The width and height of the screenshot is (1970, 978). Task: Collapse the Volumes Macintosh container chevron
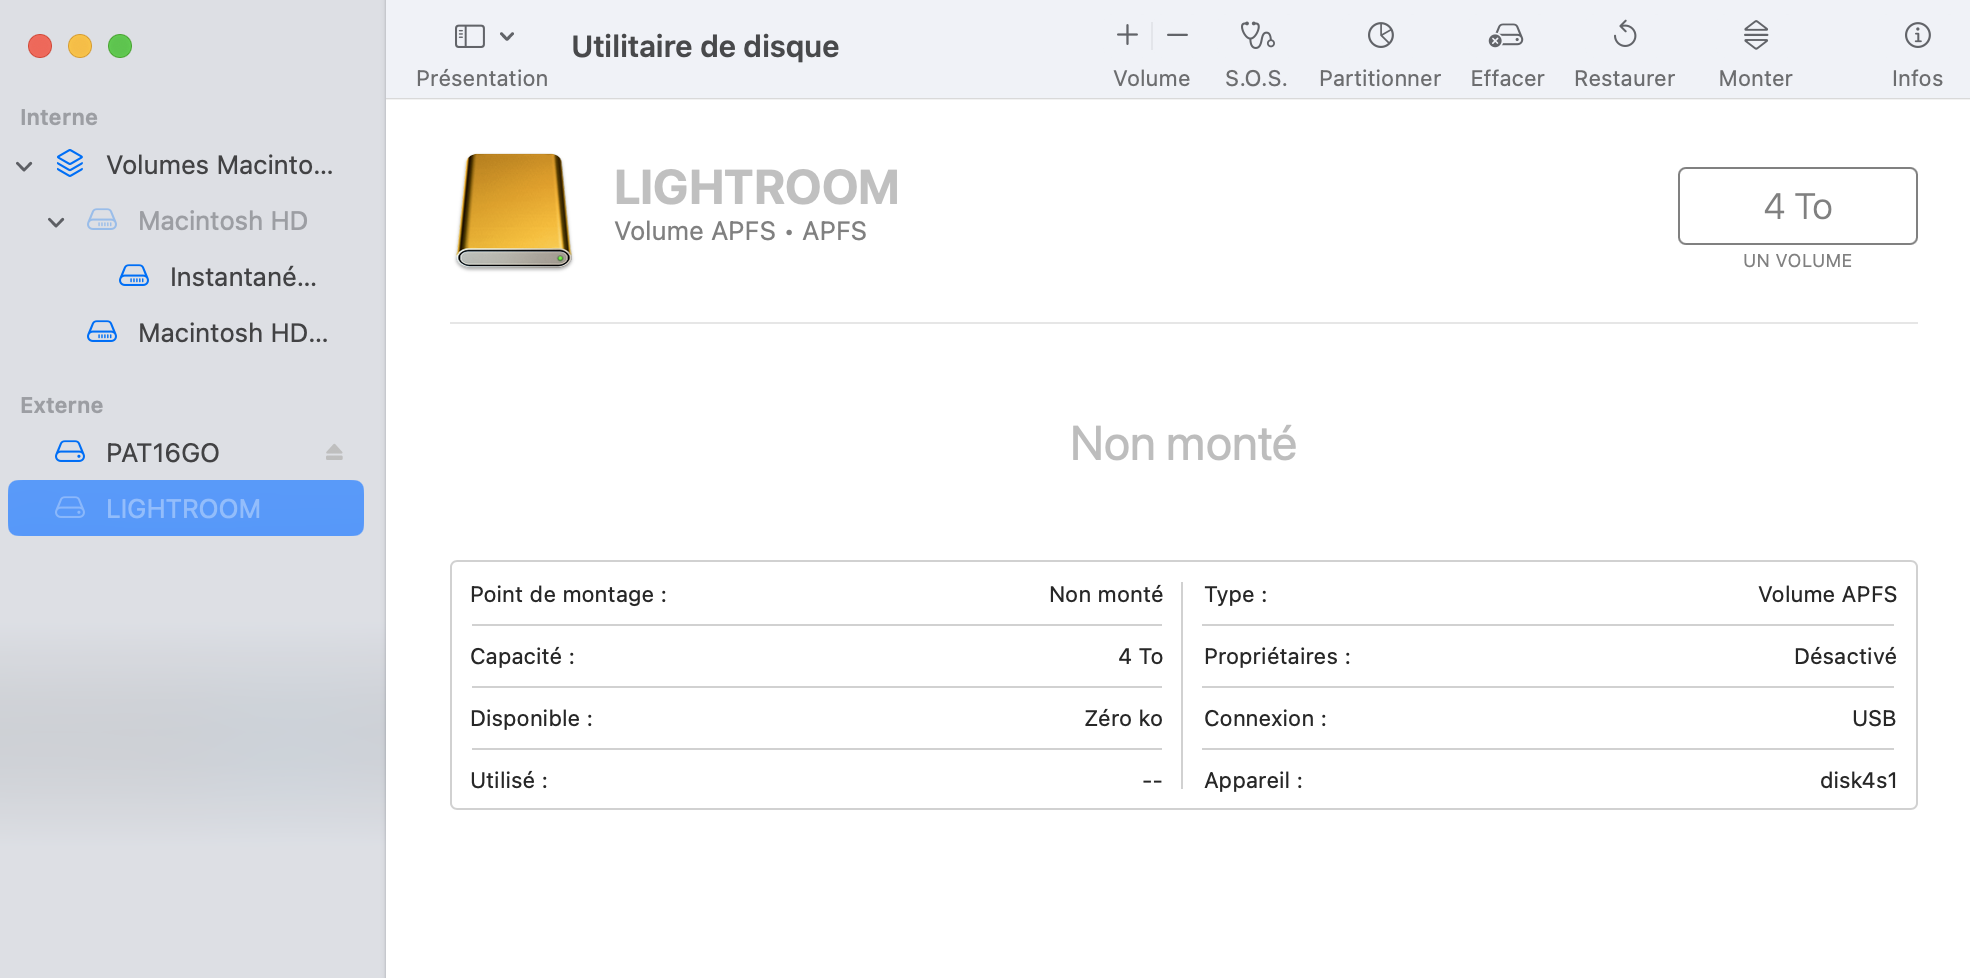25,166
